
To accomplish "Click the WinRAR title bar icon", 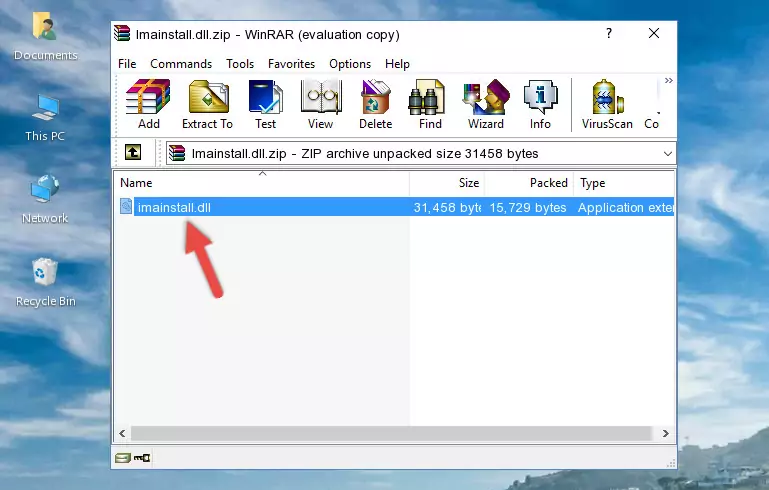I will [122, 34].
